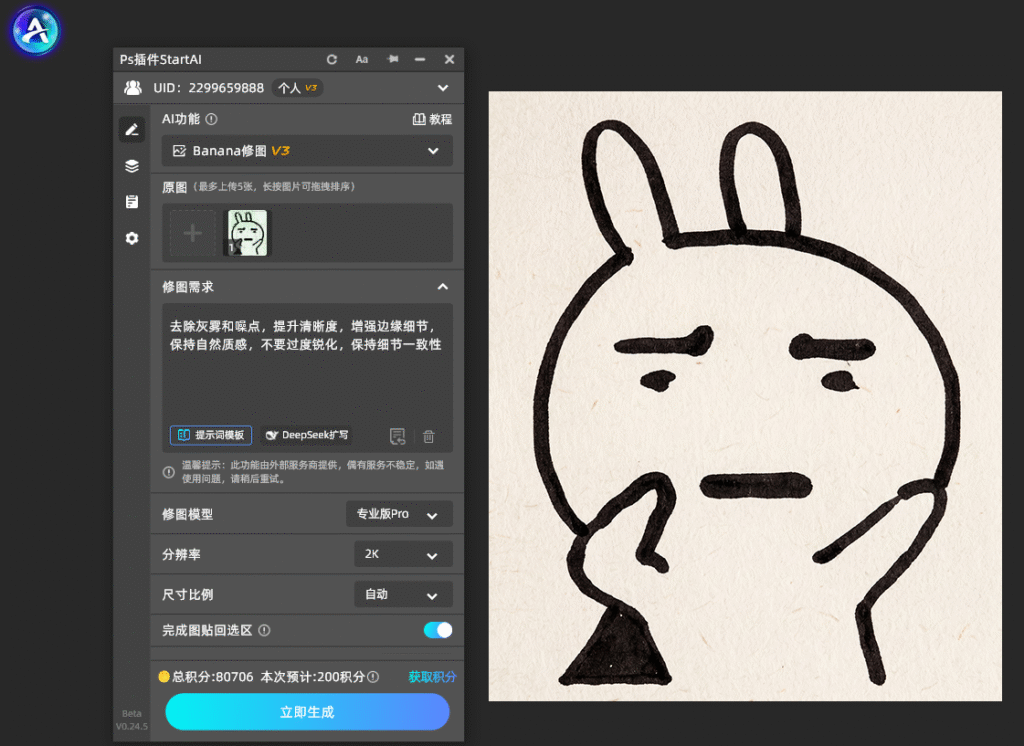Open the 提示词模板 prompt templates
This screenshot has height=746, width=1024.
(211, 435)
